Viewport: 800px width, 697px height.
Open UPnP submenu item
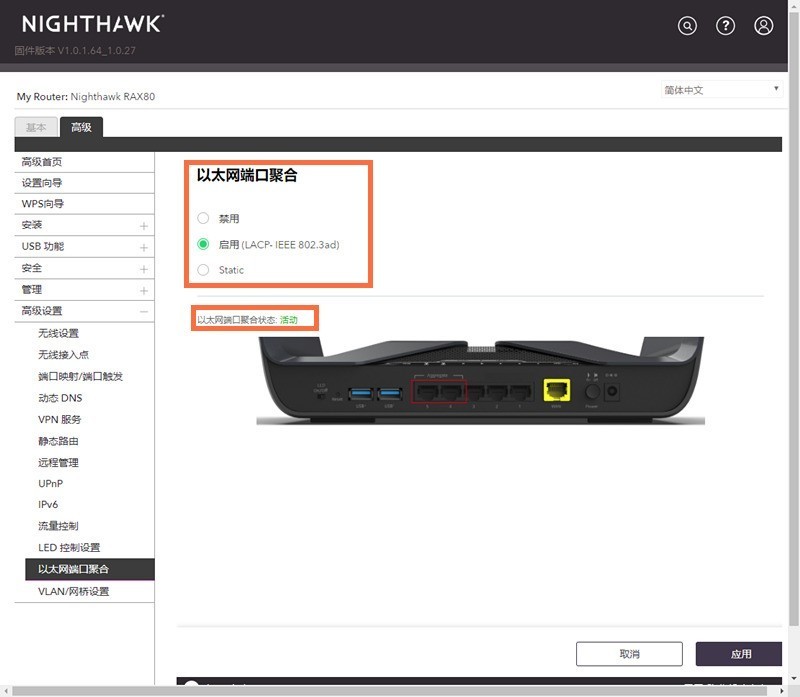pos(51,483)
